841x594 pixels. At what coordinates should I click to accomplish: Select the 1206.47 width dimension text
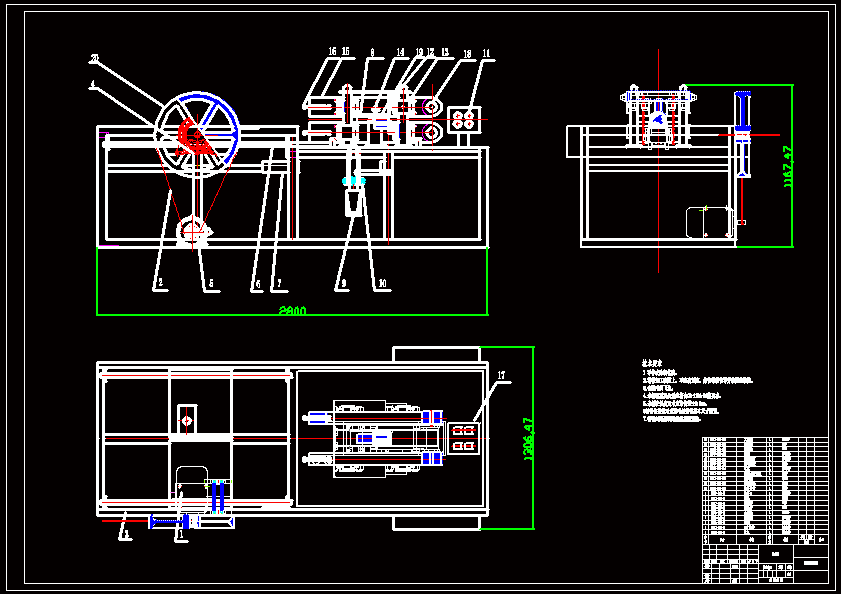click(528, 439)
